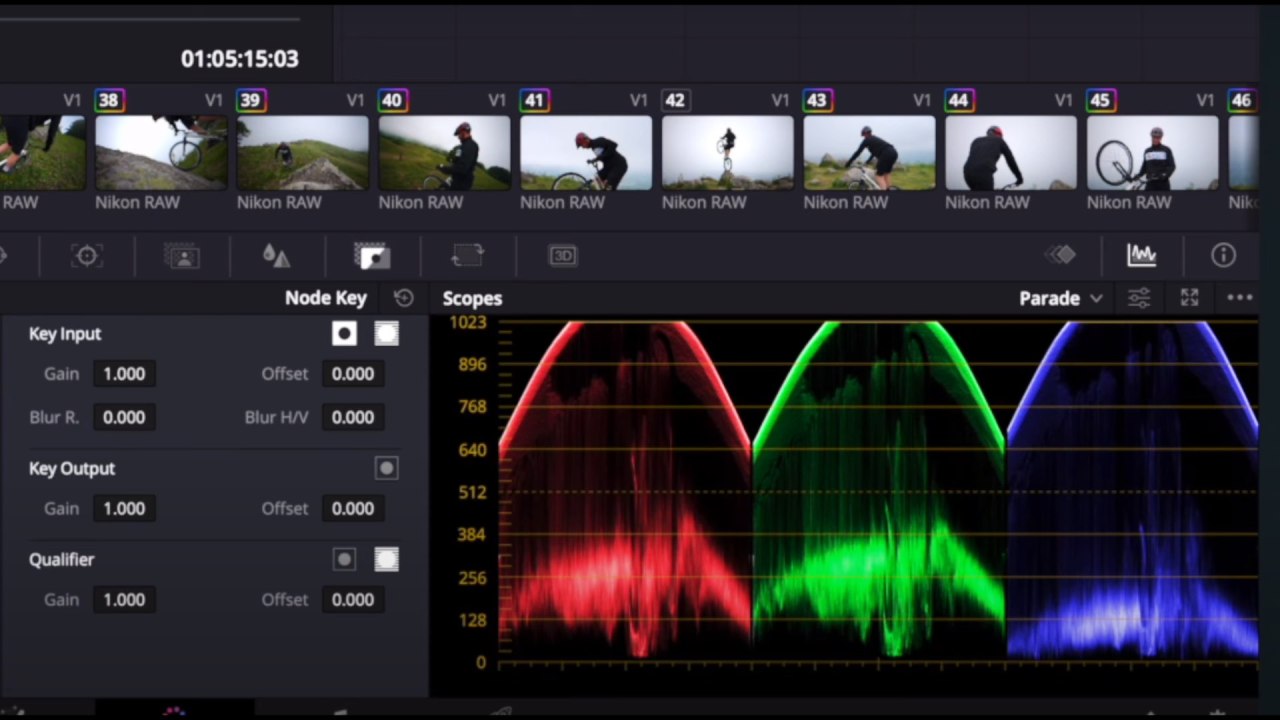Open the Blur/Sharpen palette icon
Screen dimensions: 1280x720
[x=276, y=256]
